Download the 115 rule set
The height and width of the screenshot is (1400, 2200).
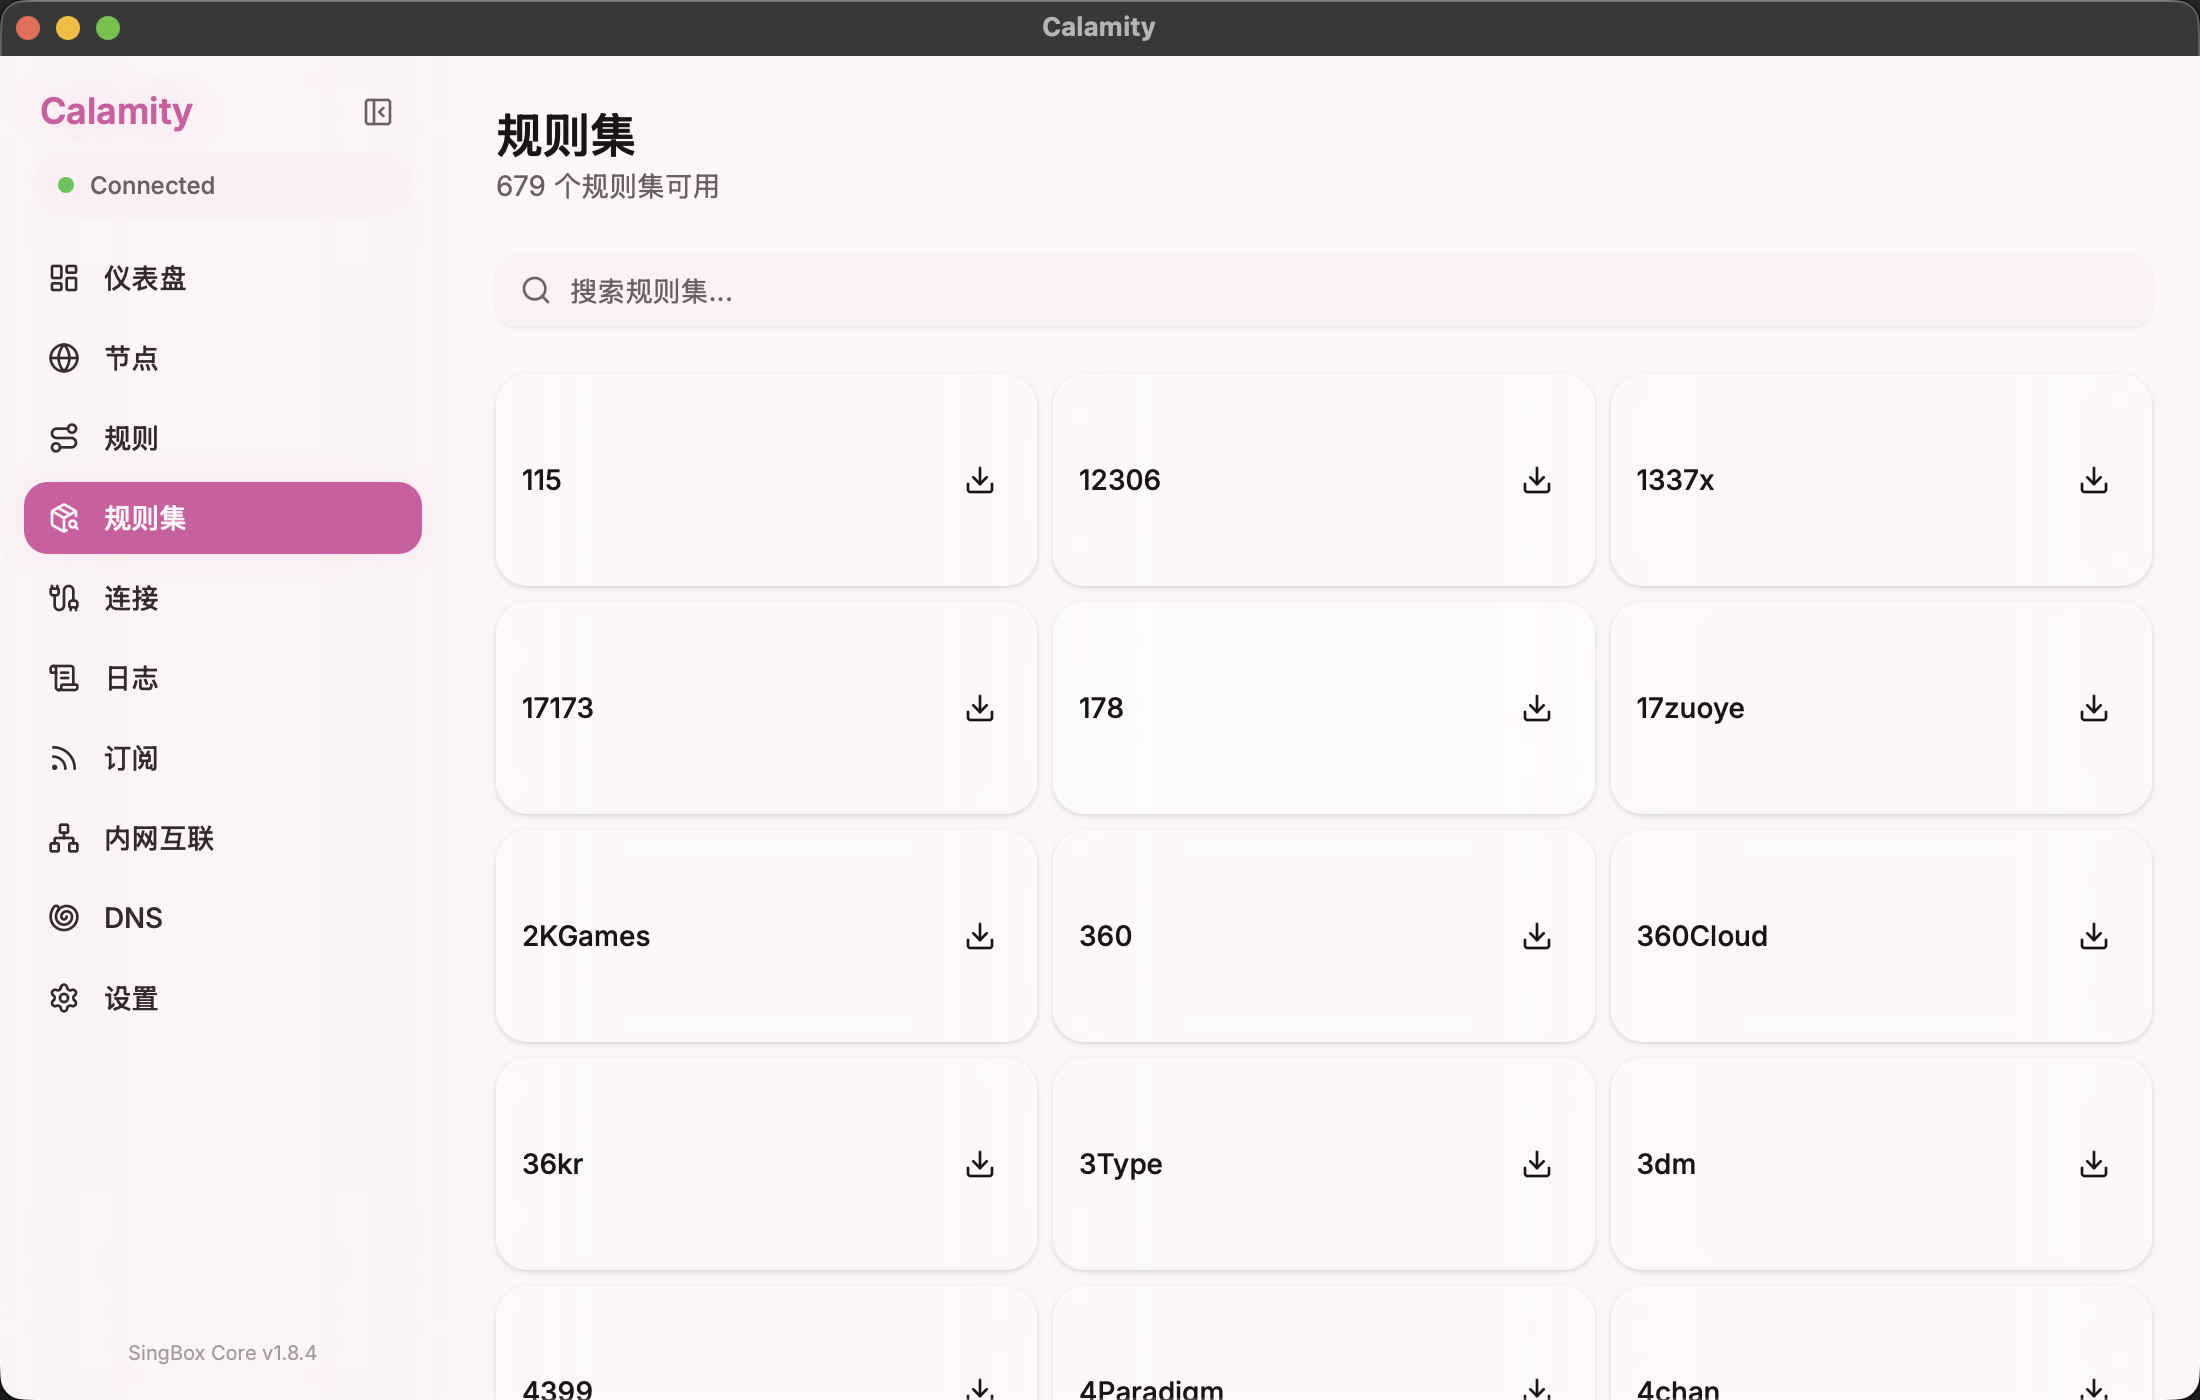tap(979, 480)
